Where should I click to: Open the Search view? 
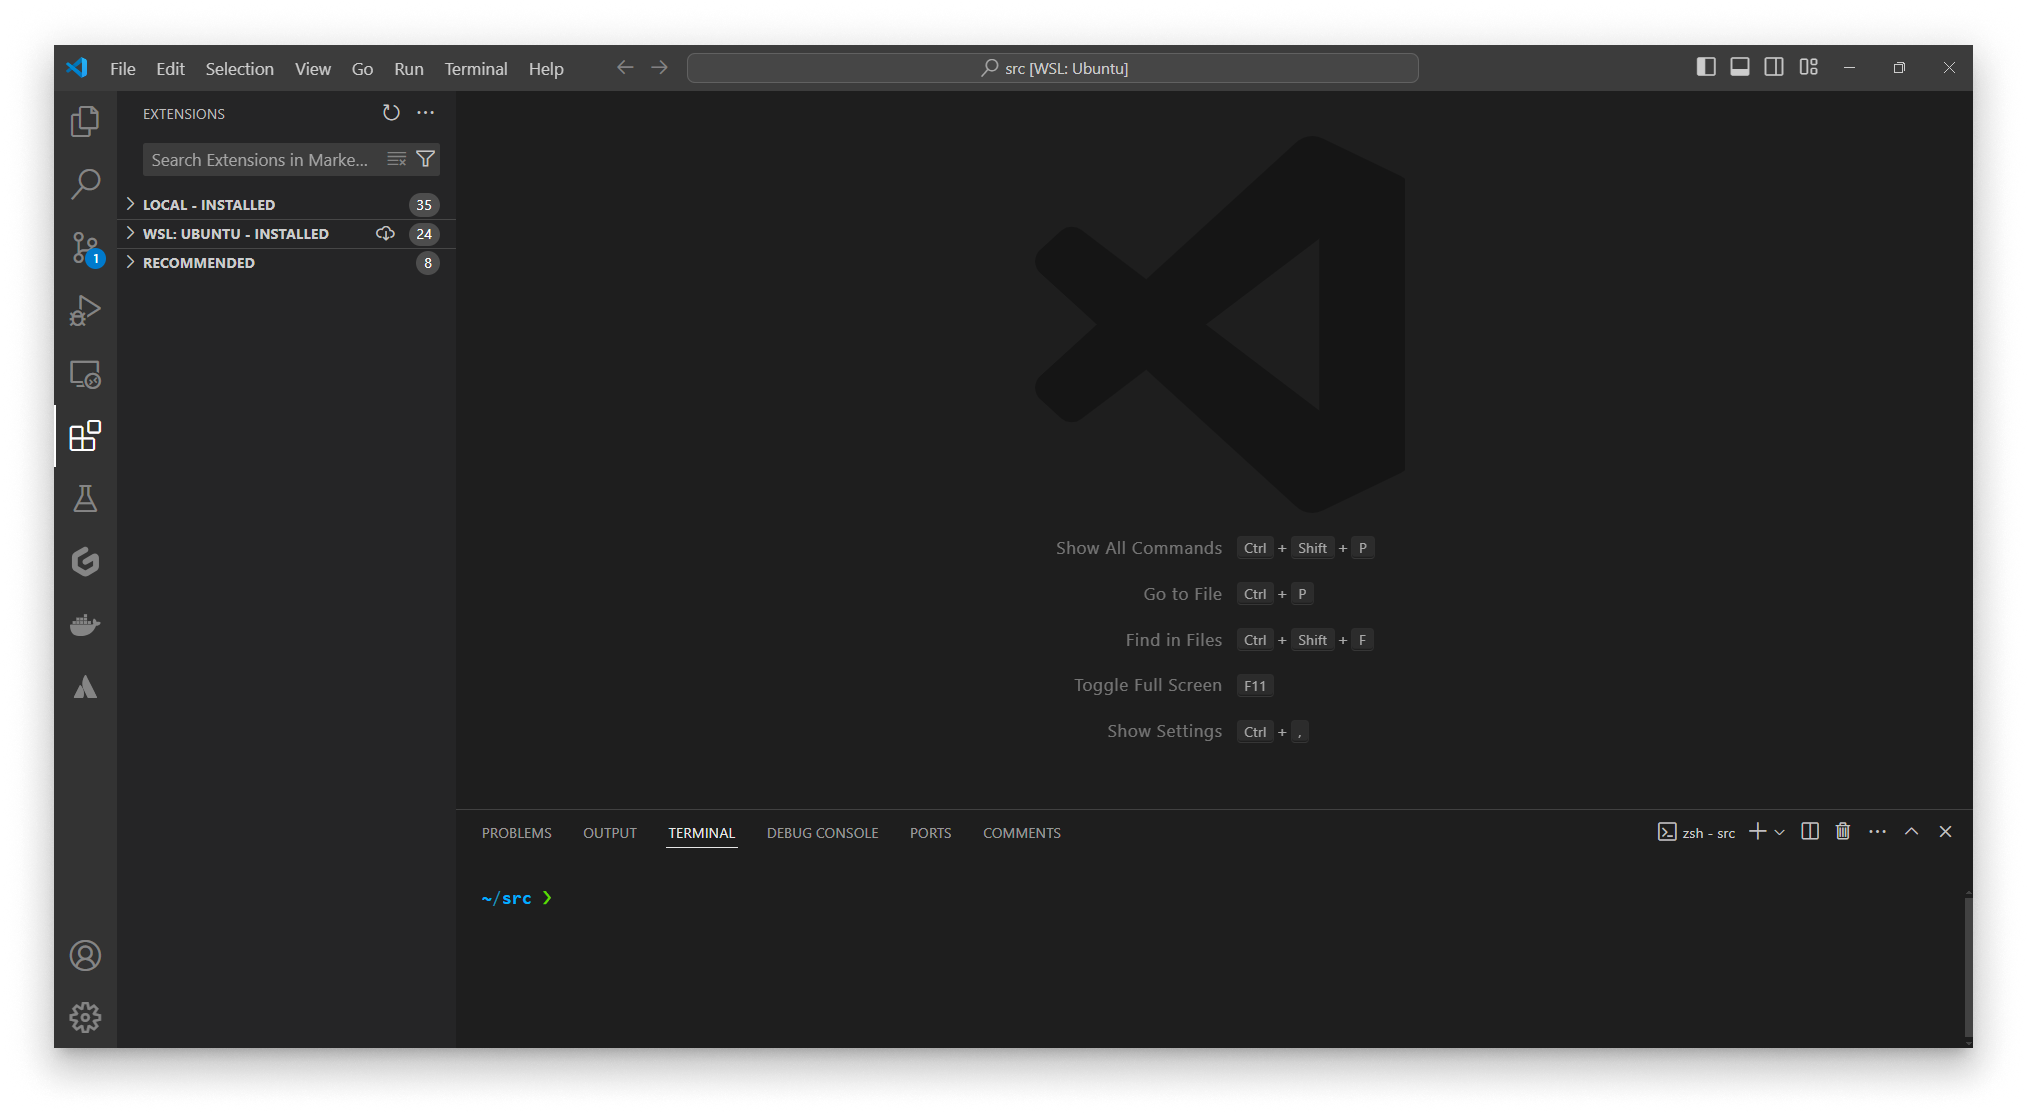tap(85, 184)
